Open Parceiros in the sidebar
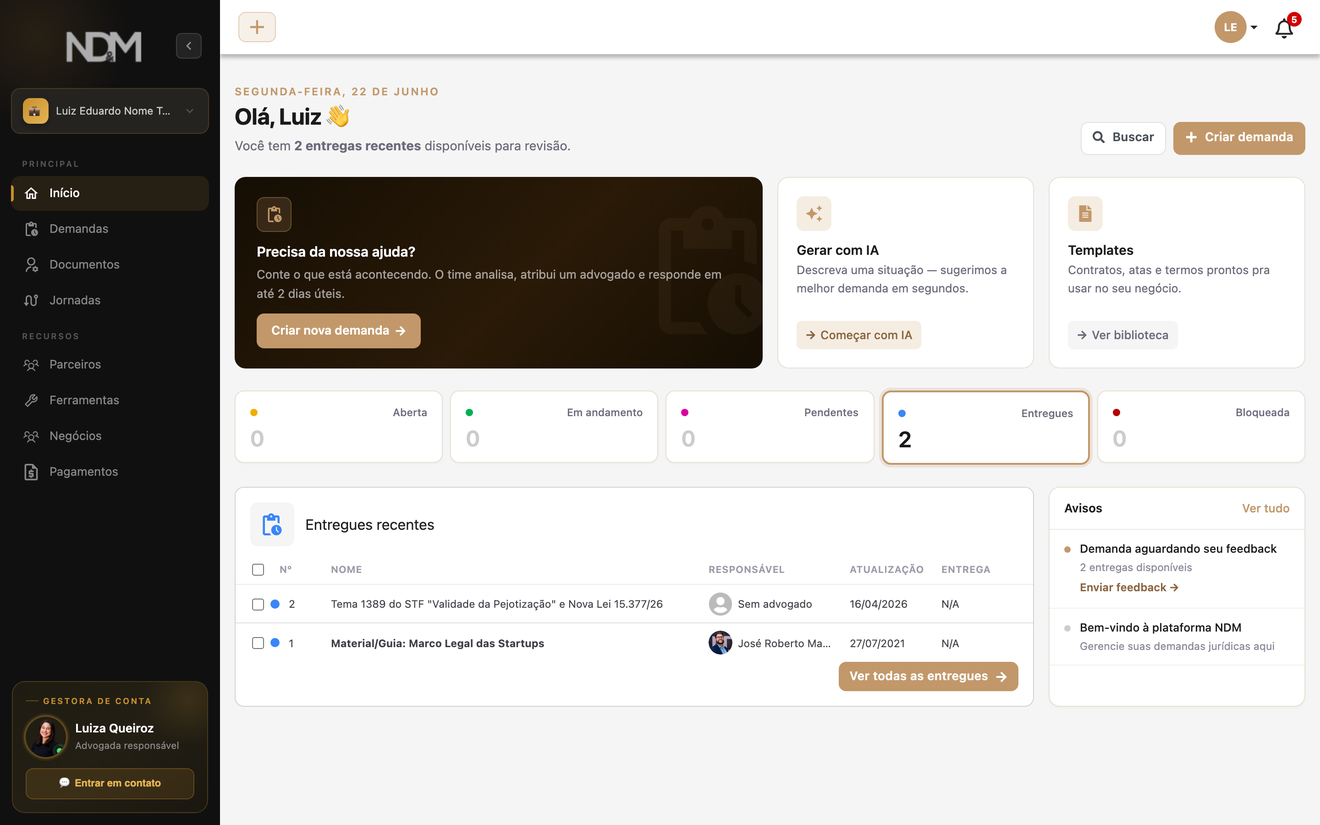The image size is (1320, 825). (x=110, y=365)
